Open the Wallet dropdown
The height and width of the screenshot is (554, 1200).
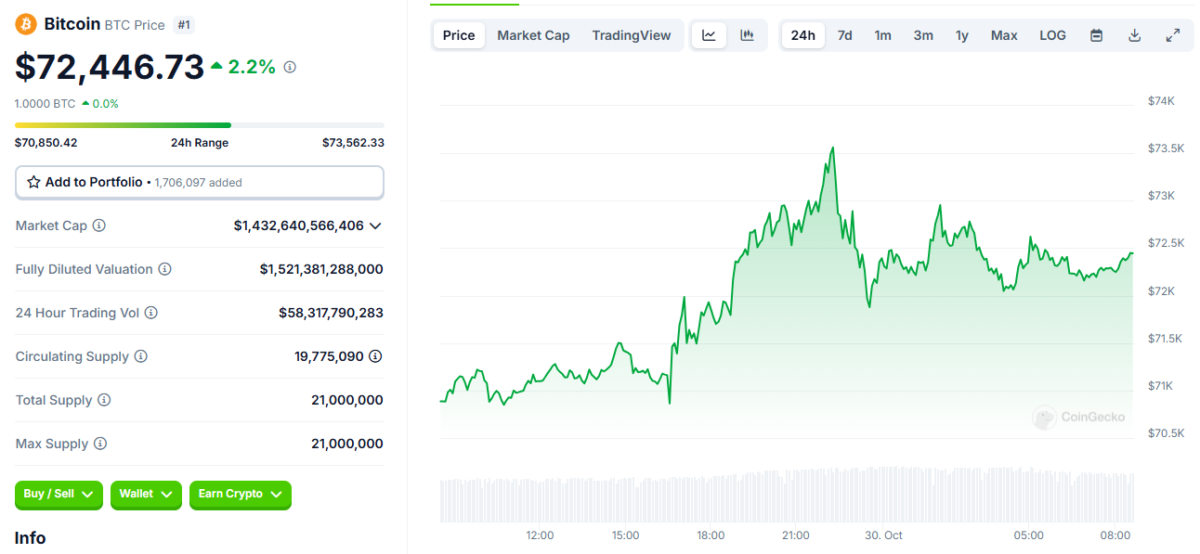click(x=146, y=494)
